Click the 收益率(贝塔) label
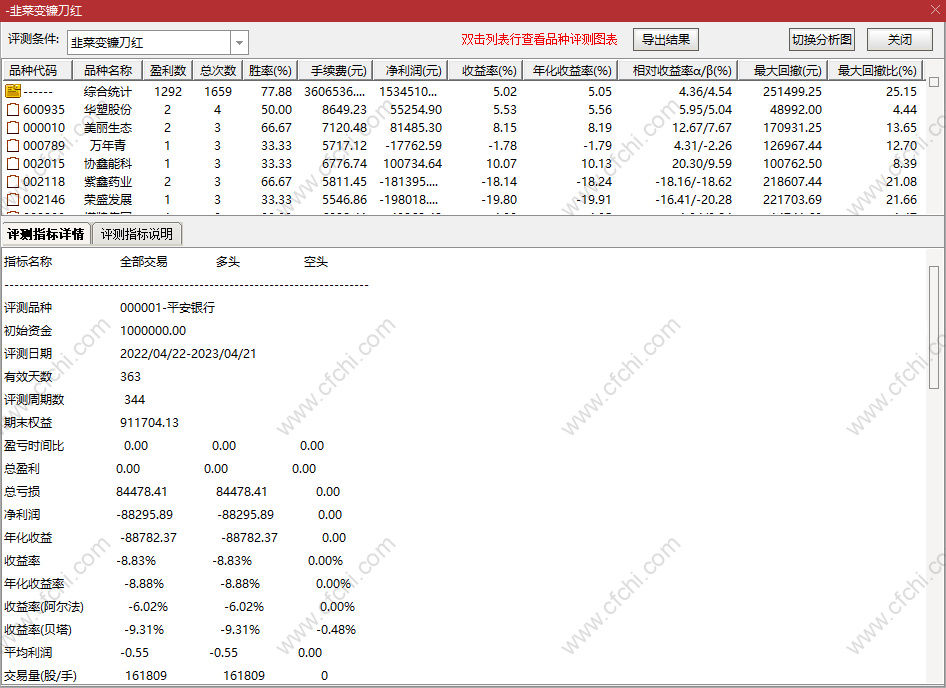Screen dimensions: 946x688 pyautogui.click(x=38, y=630)
